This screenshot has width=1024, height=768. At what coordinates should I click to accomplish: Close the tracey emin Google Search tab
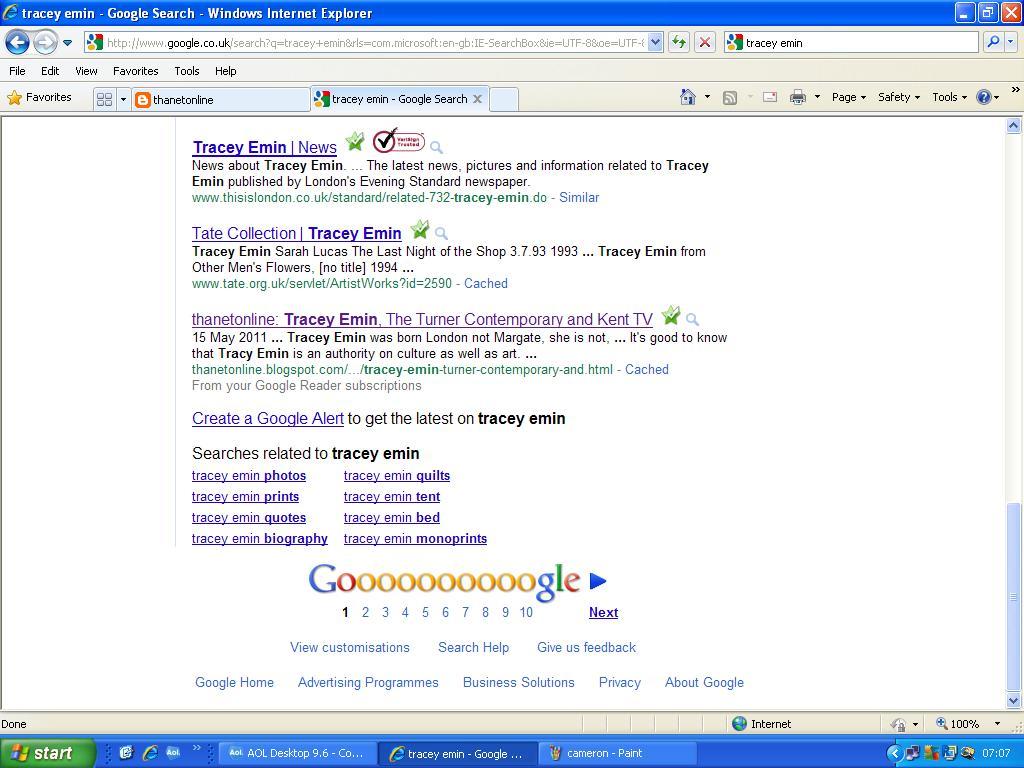pos(477,99)
